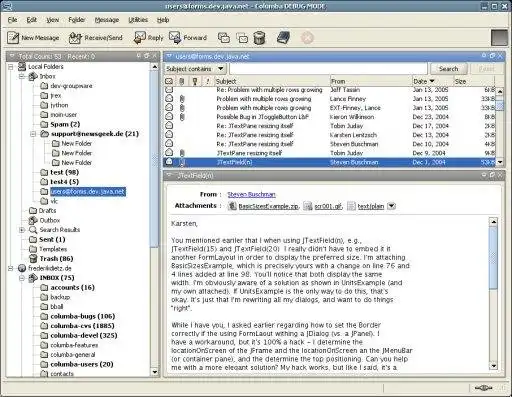Open the Help menu

tap(163, 20)
